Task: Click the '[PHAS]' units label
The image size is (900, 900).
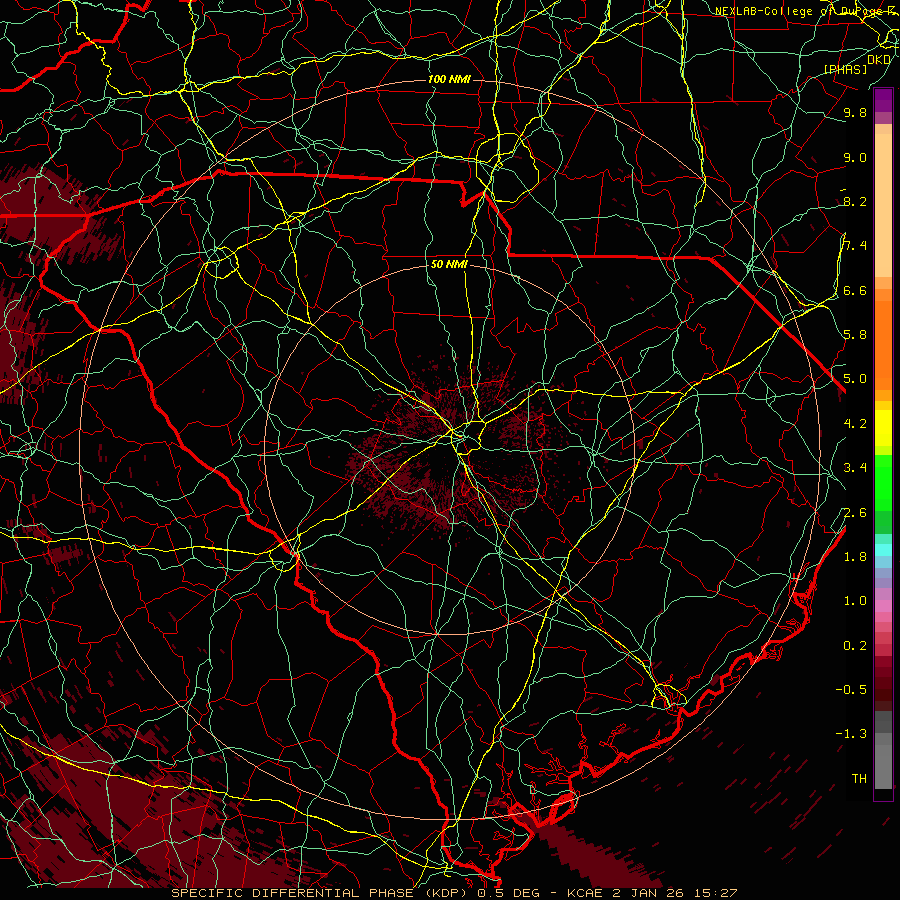Action: click(845, 69)
